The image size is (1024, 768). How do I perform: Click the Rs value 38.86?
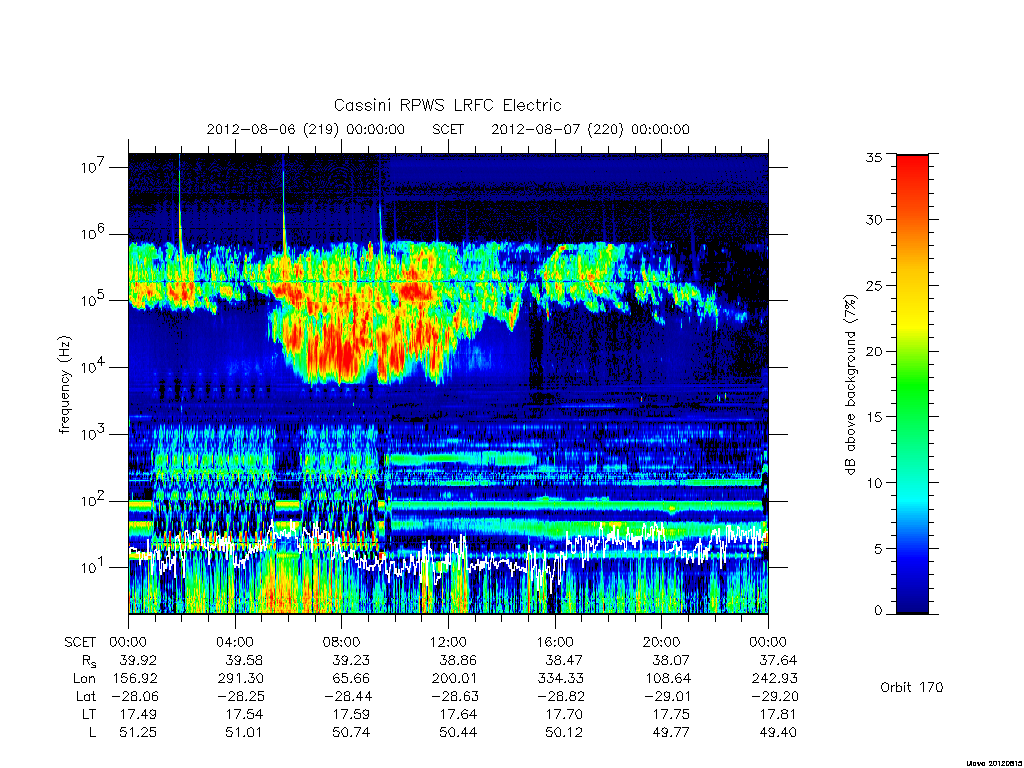pyautogui.click(x=458, y=660)
